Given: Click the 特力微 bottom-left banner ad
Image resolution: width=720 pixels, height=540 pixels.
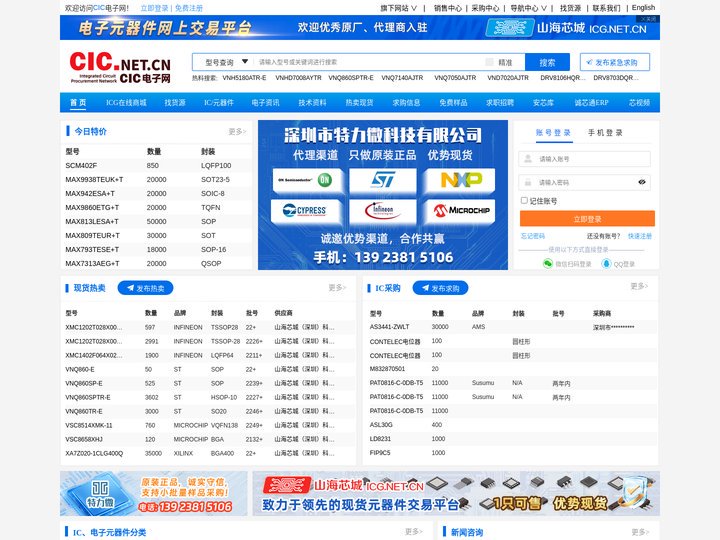Looking at the screenshot, I should pyautogui.click(x=153, y=493).
